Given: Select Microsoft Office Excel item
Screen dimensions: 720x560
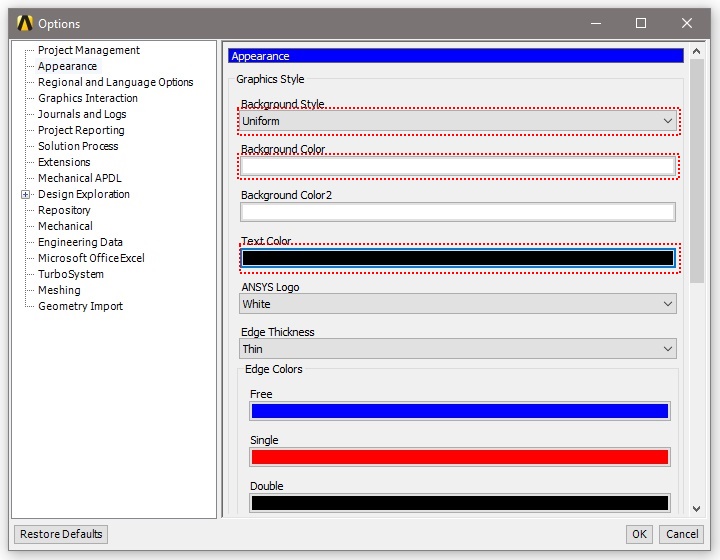Looking at the screenshot, I should [91, 258].
